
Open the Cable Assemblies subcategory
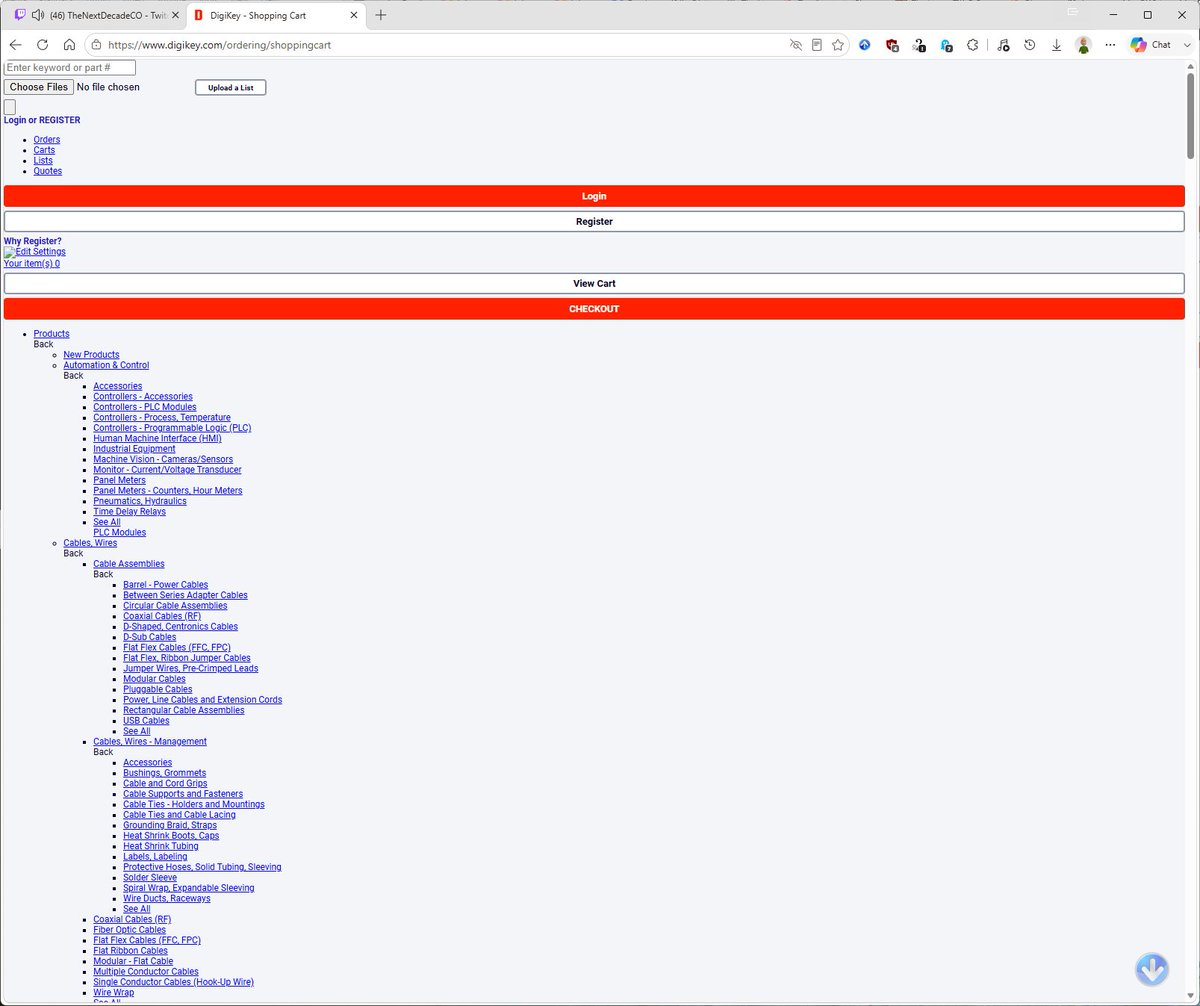pyautogui.click(x=129, y=564)
